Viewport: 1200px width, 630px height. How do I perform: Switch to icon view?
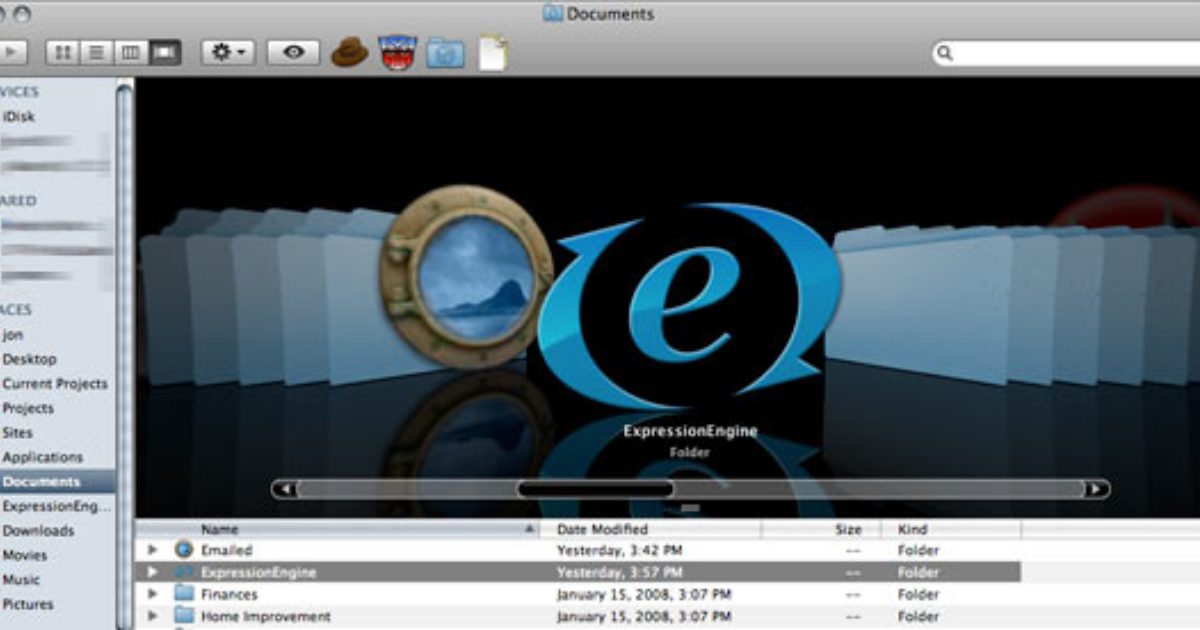63,52
